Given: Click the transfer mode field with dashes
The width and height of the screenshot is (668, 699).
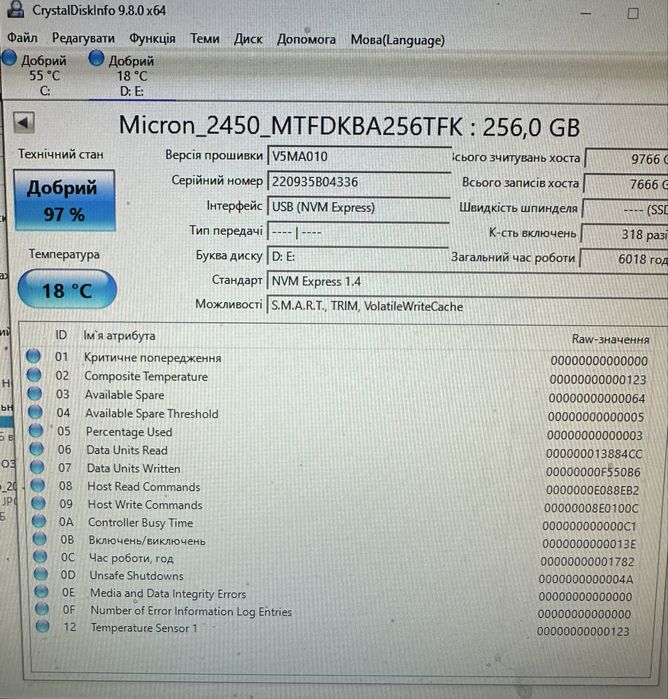Looking at the screenshot, I should [x=358, y=232].
